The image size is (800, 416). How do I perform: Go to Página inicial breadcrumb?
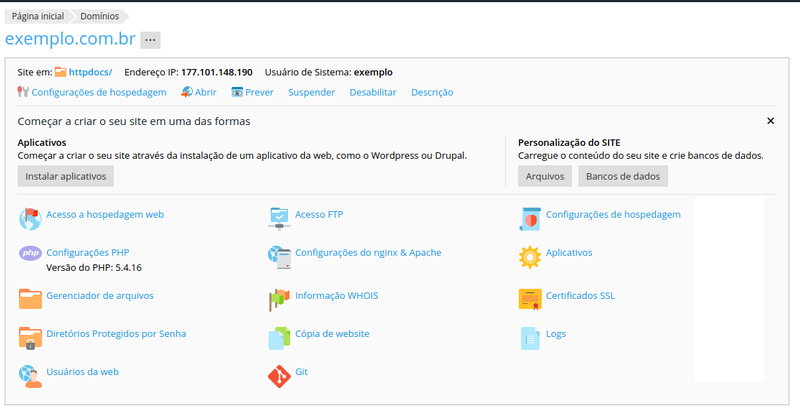[x=37, y=16]
